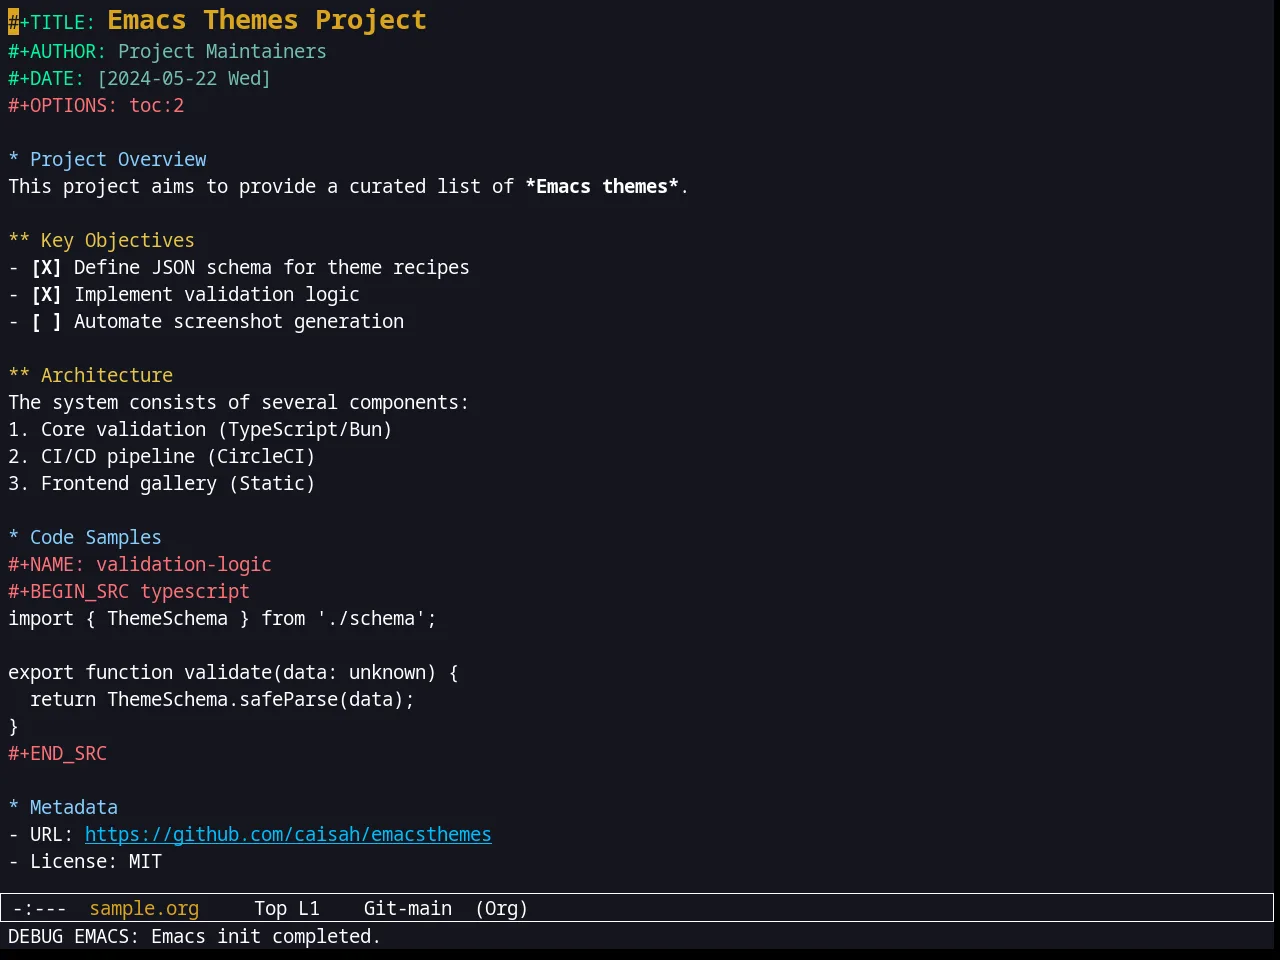Click the #+TITLE: keyword

[52, 22]
